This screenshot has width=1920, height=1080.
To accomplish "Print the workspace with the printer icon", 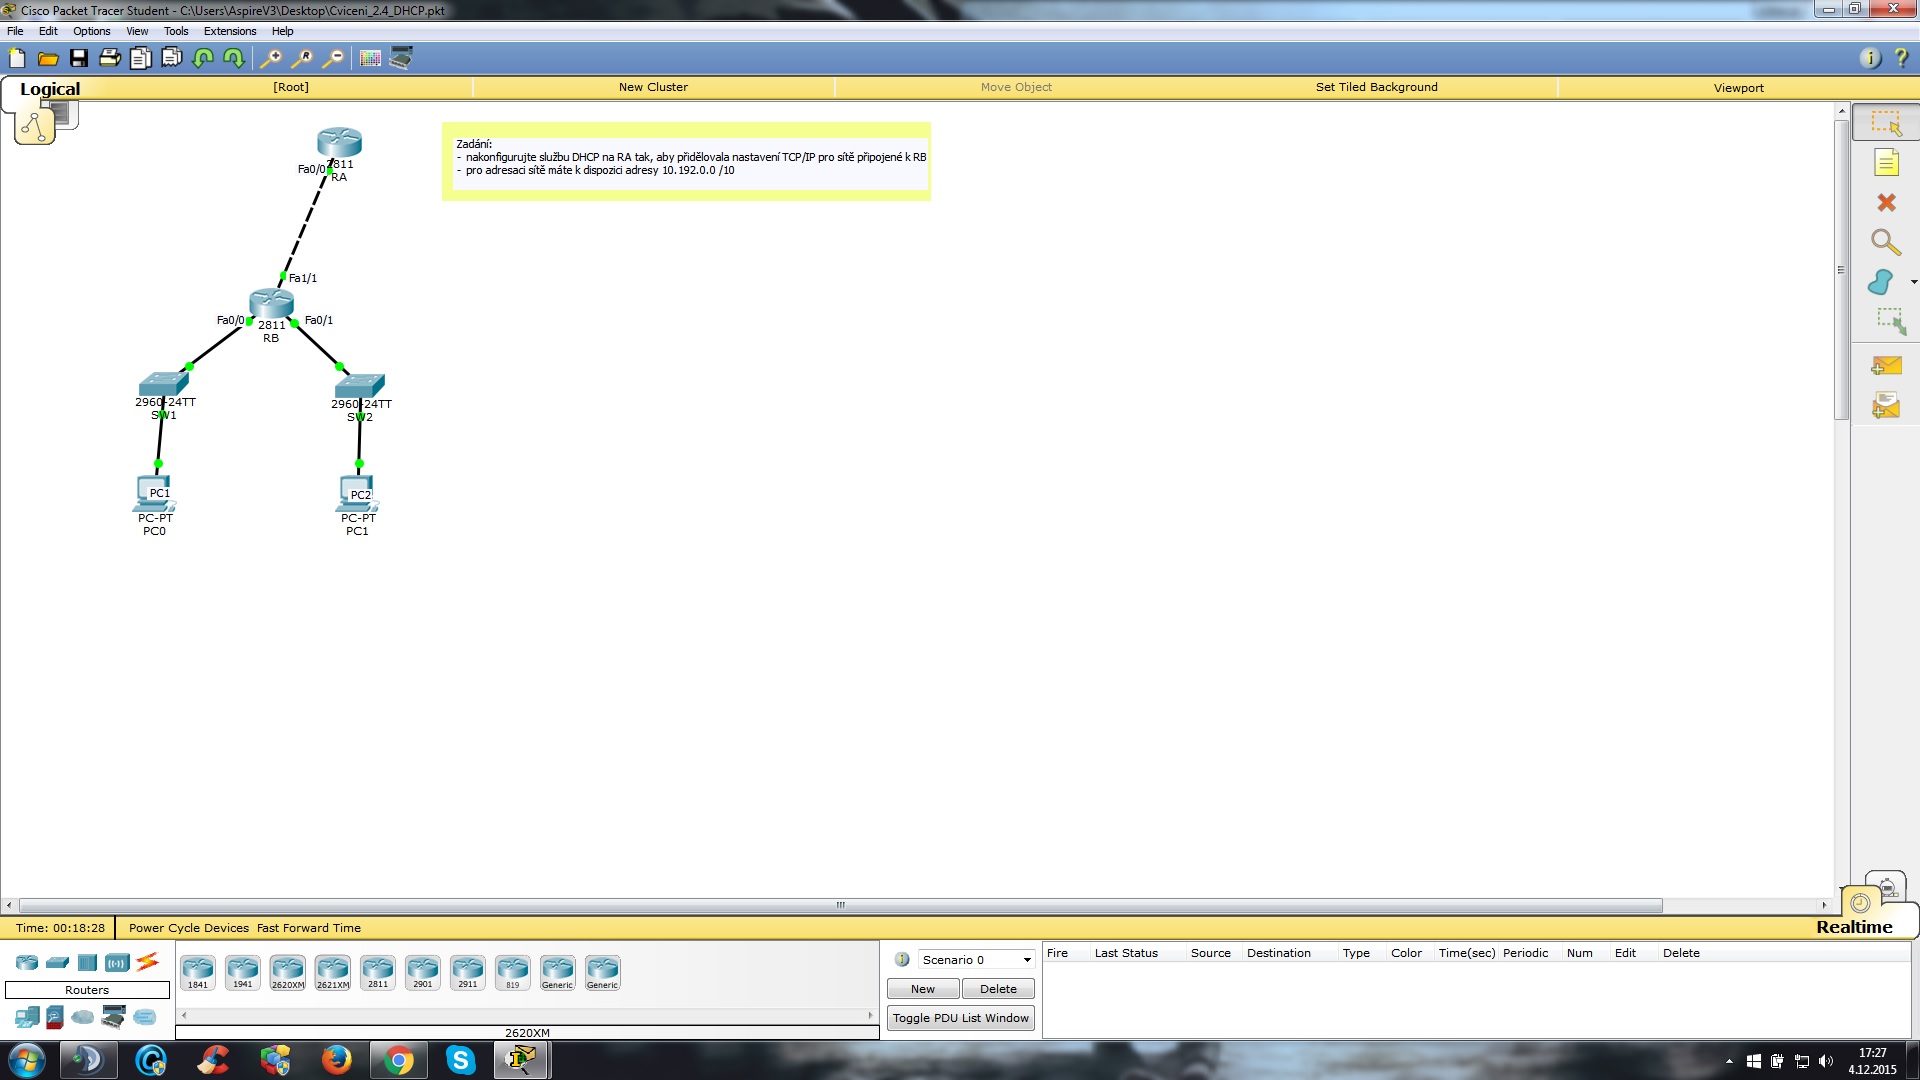I will (x=109, y=58).
